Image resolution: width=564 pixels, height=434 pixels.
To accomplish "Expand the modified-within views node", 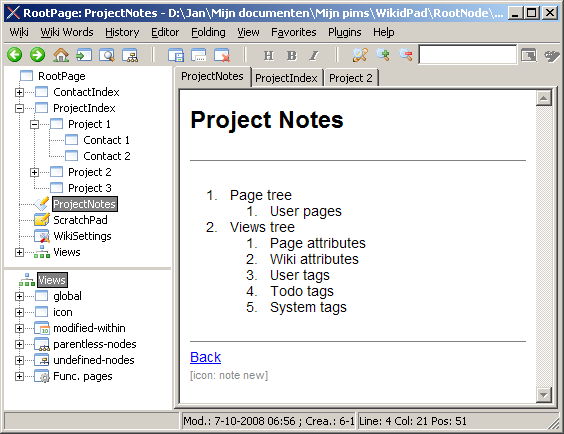I will pos(19,328).
